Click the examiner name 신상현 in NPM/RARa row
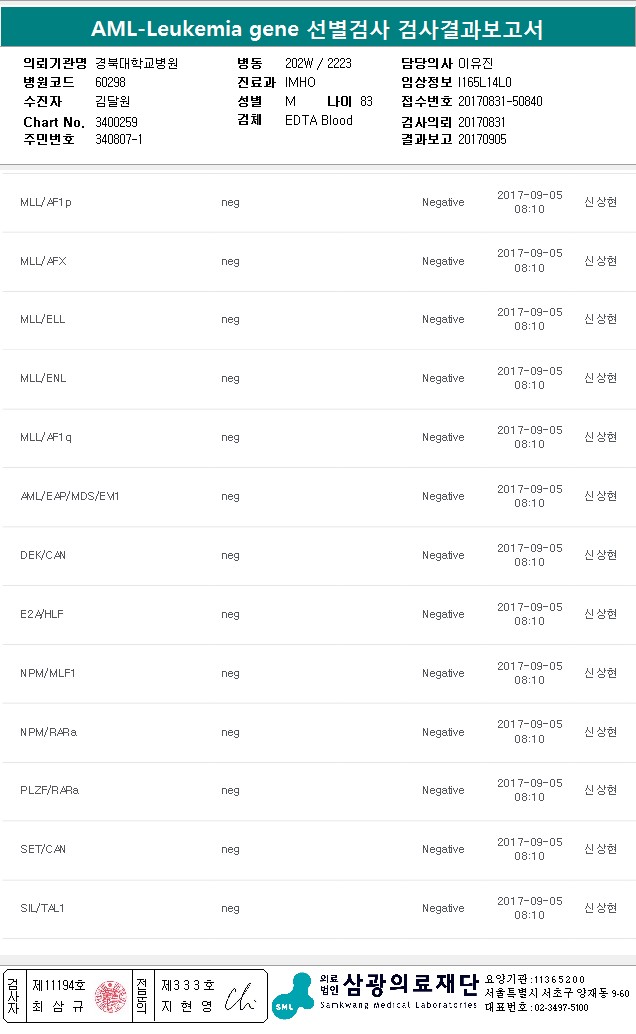This screenshot has height=1034, width=636. point(600,732)
